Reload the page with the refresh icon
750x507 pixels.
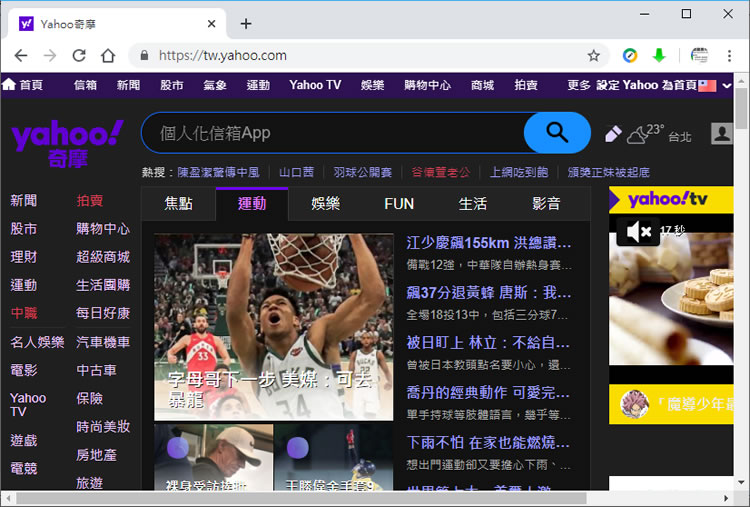(79, 55)
